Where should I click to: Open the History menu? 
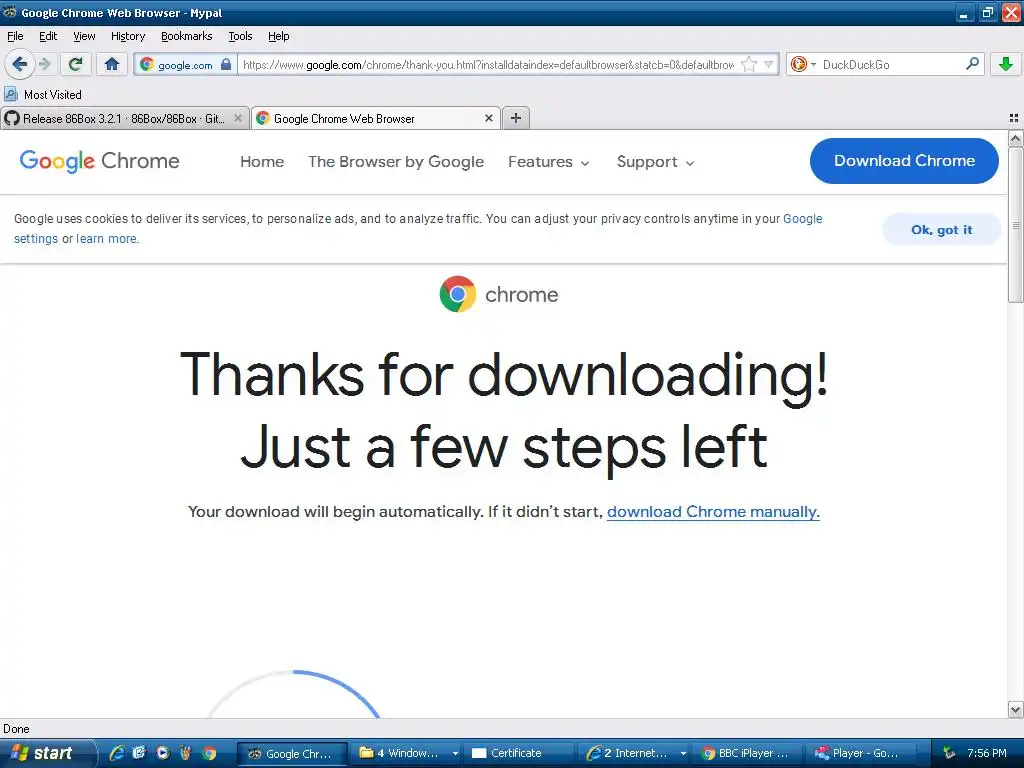coord(128,36)
